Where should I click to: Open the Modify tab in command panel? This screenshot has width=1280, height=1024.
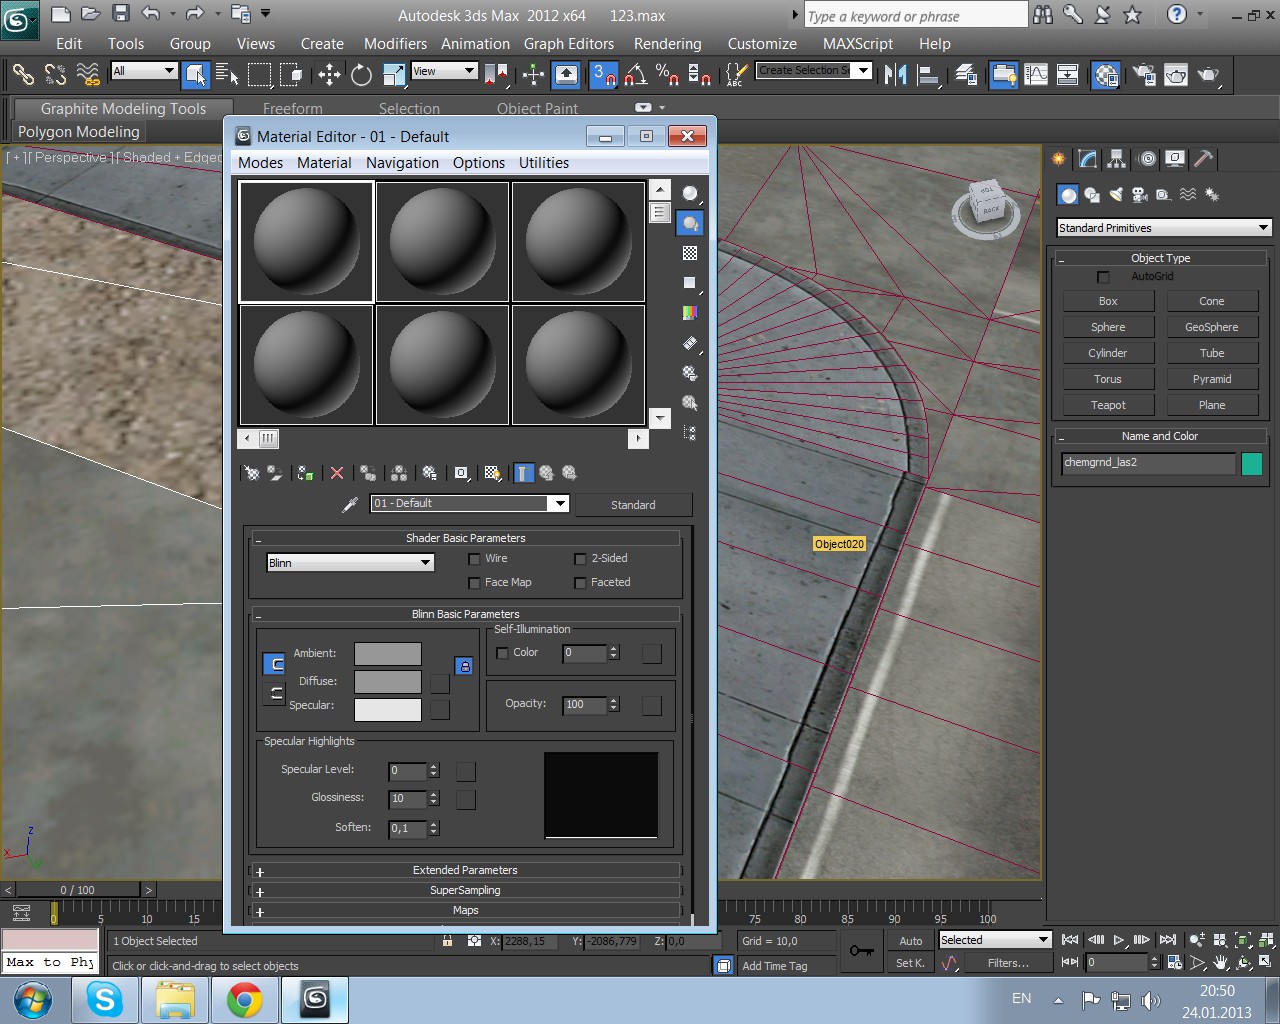1088,159
